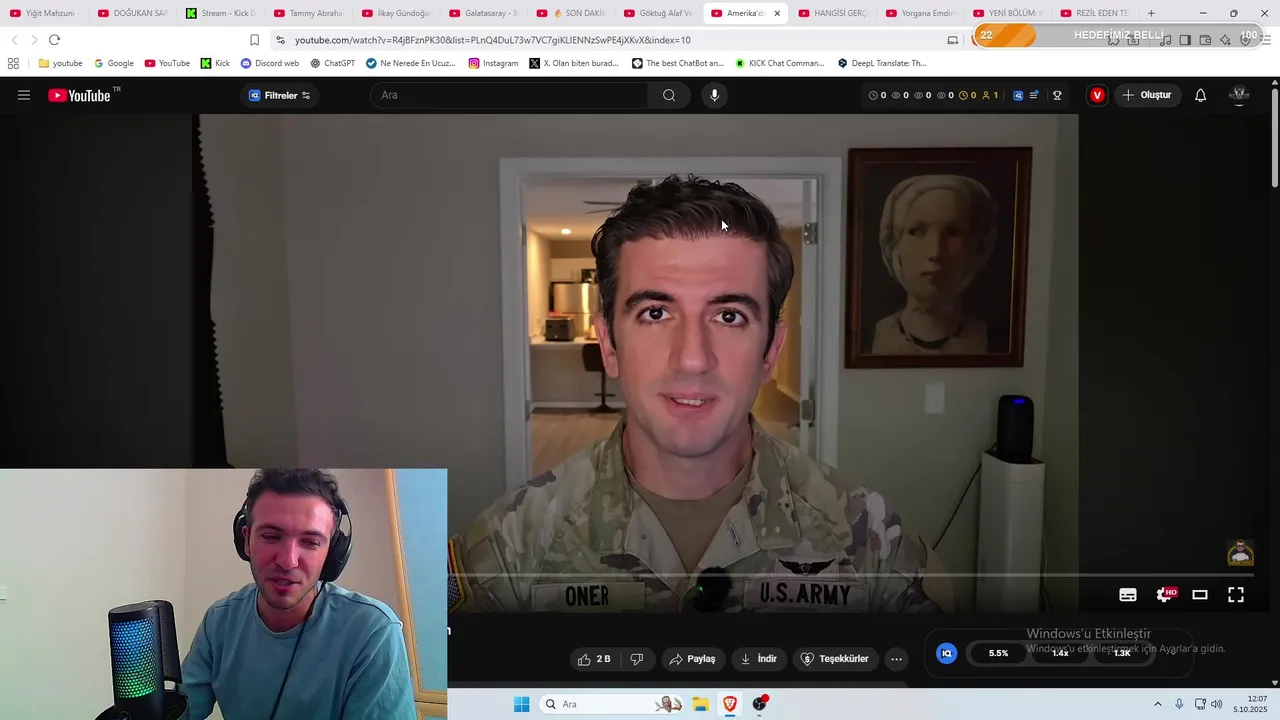Switch to SON DAKİK tab
The image size is (1280, 720).
coord(570,13)
